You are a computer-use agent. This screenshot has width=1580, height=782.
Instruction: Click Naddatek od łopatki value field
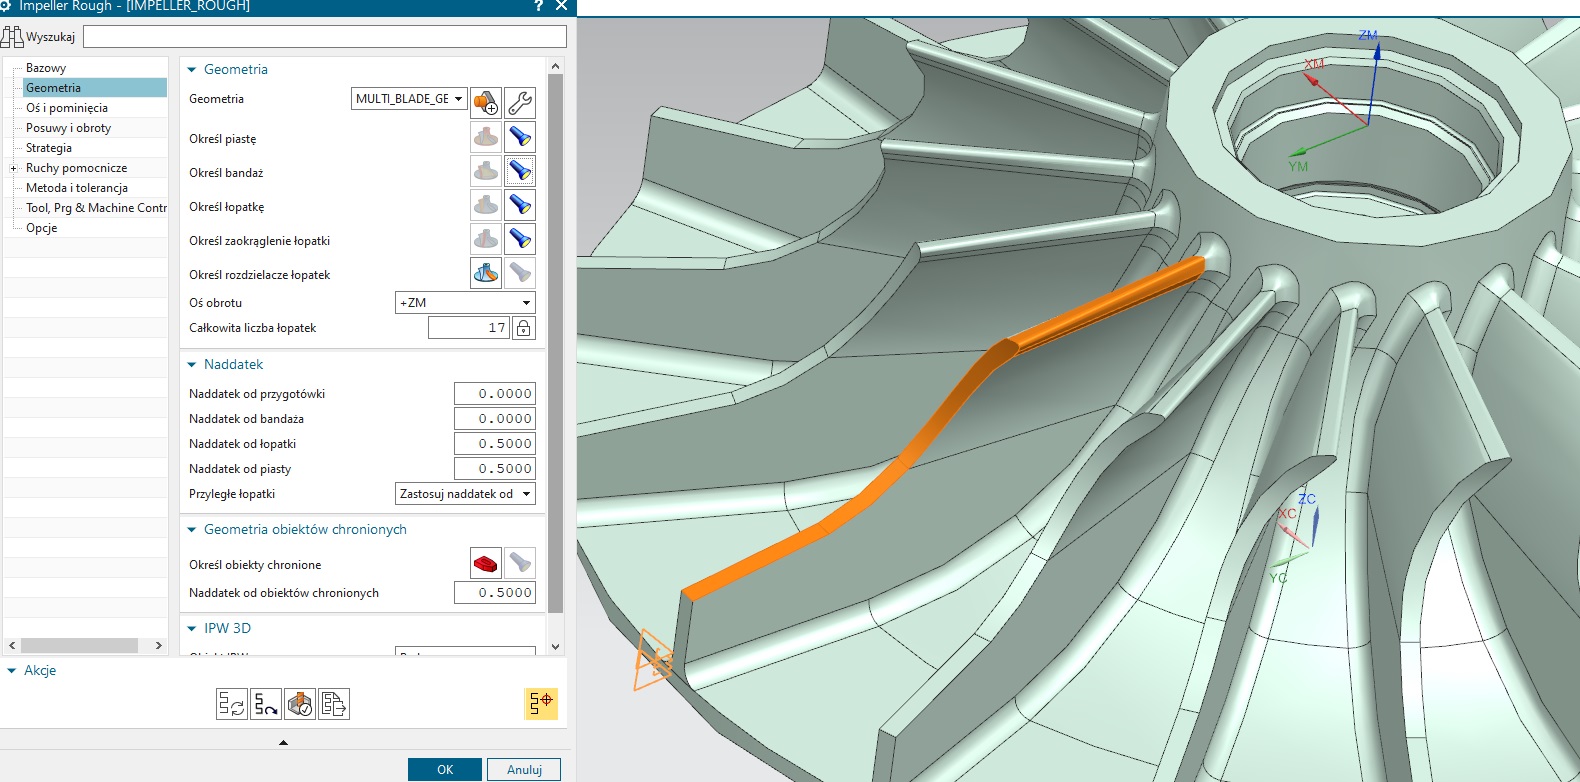494,443
